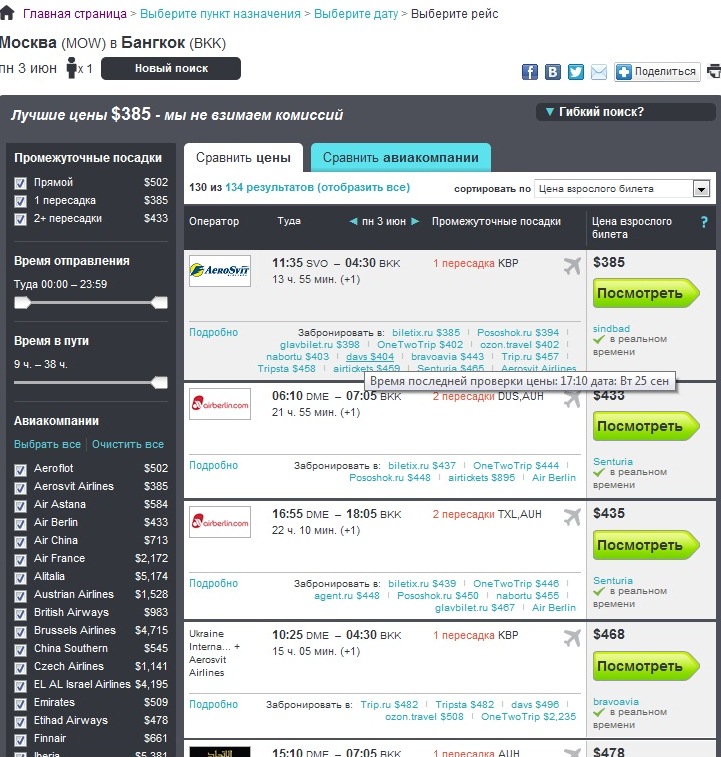Click airplane icon on Air Berlin $435 flight
This screenshot has height=757, width=721.
click(572, 517)
